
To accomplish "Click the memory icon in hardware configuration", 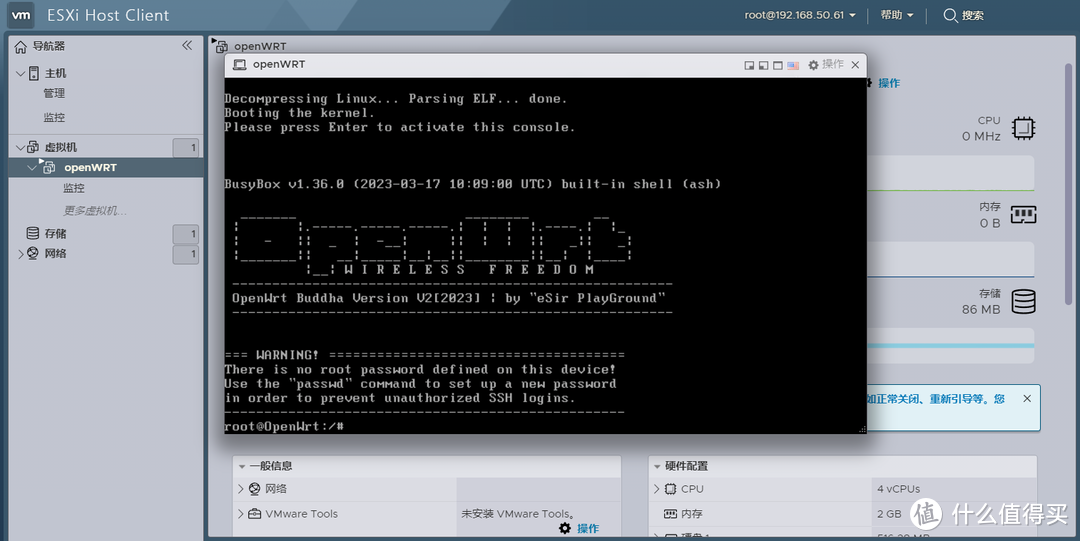I will click(x=670, y=514).
